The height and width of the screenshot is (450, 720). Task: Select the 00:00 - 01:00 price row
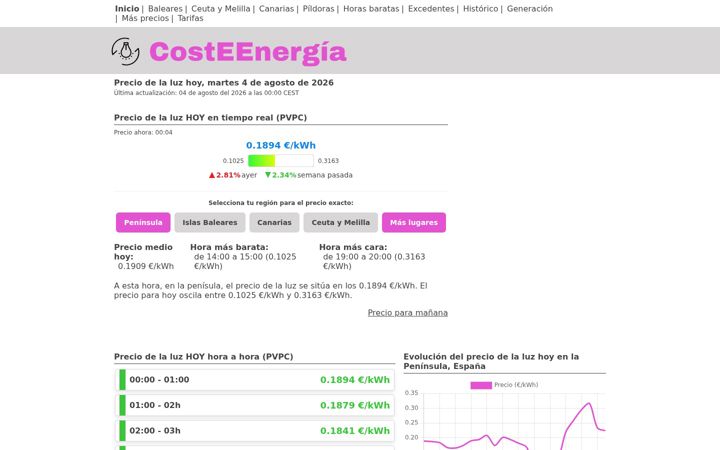tap(255, 380)
